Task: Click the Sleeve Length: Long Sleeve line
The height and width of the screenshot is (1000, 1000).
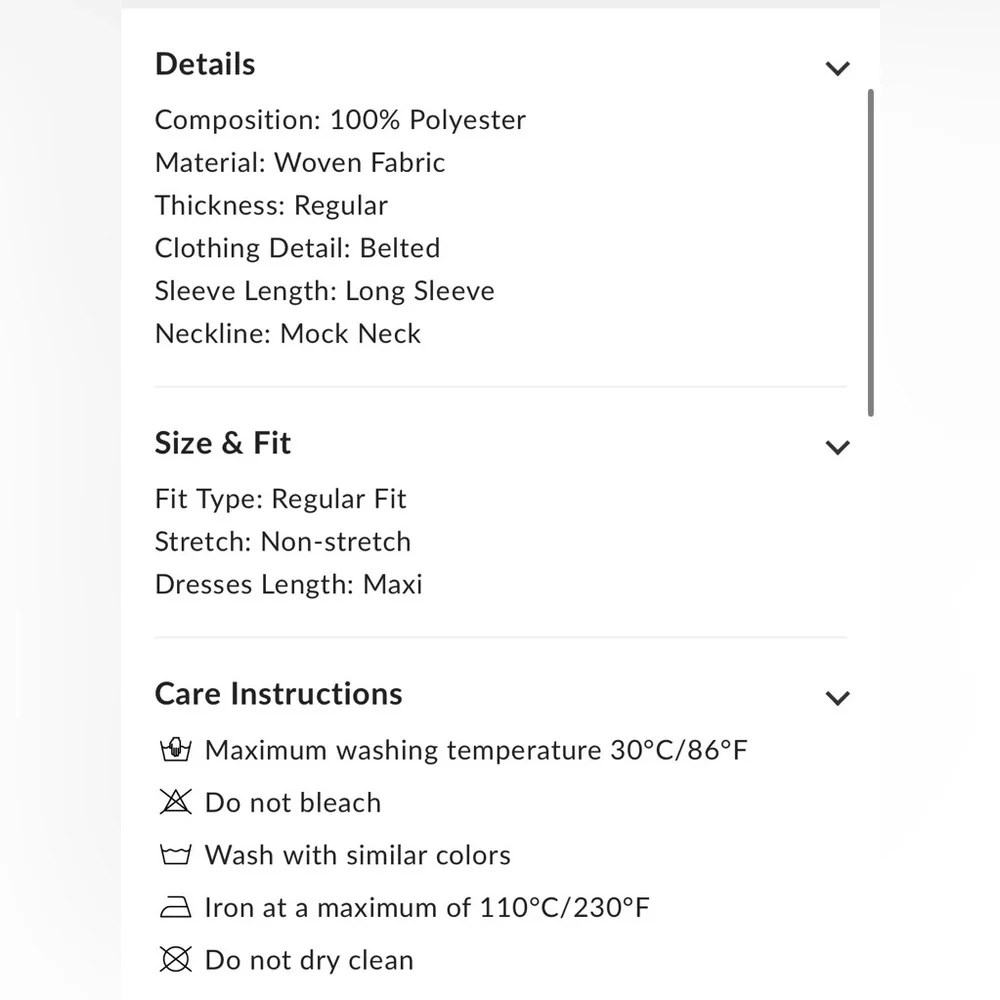Action: click(325, 291)
